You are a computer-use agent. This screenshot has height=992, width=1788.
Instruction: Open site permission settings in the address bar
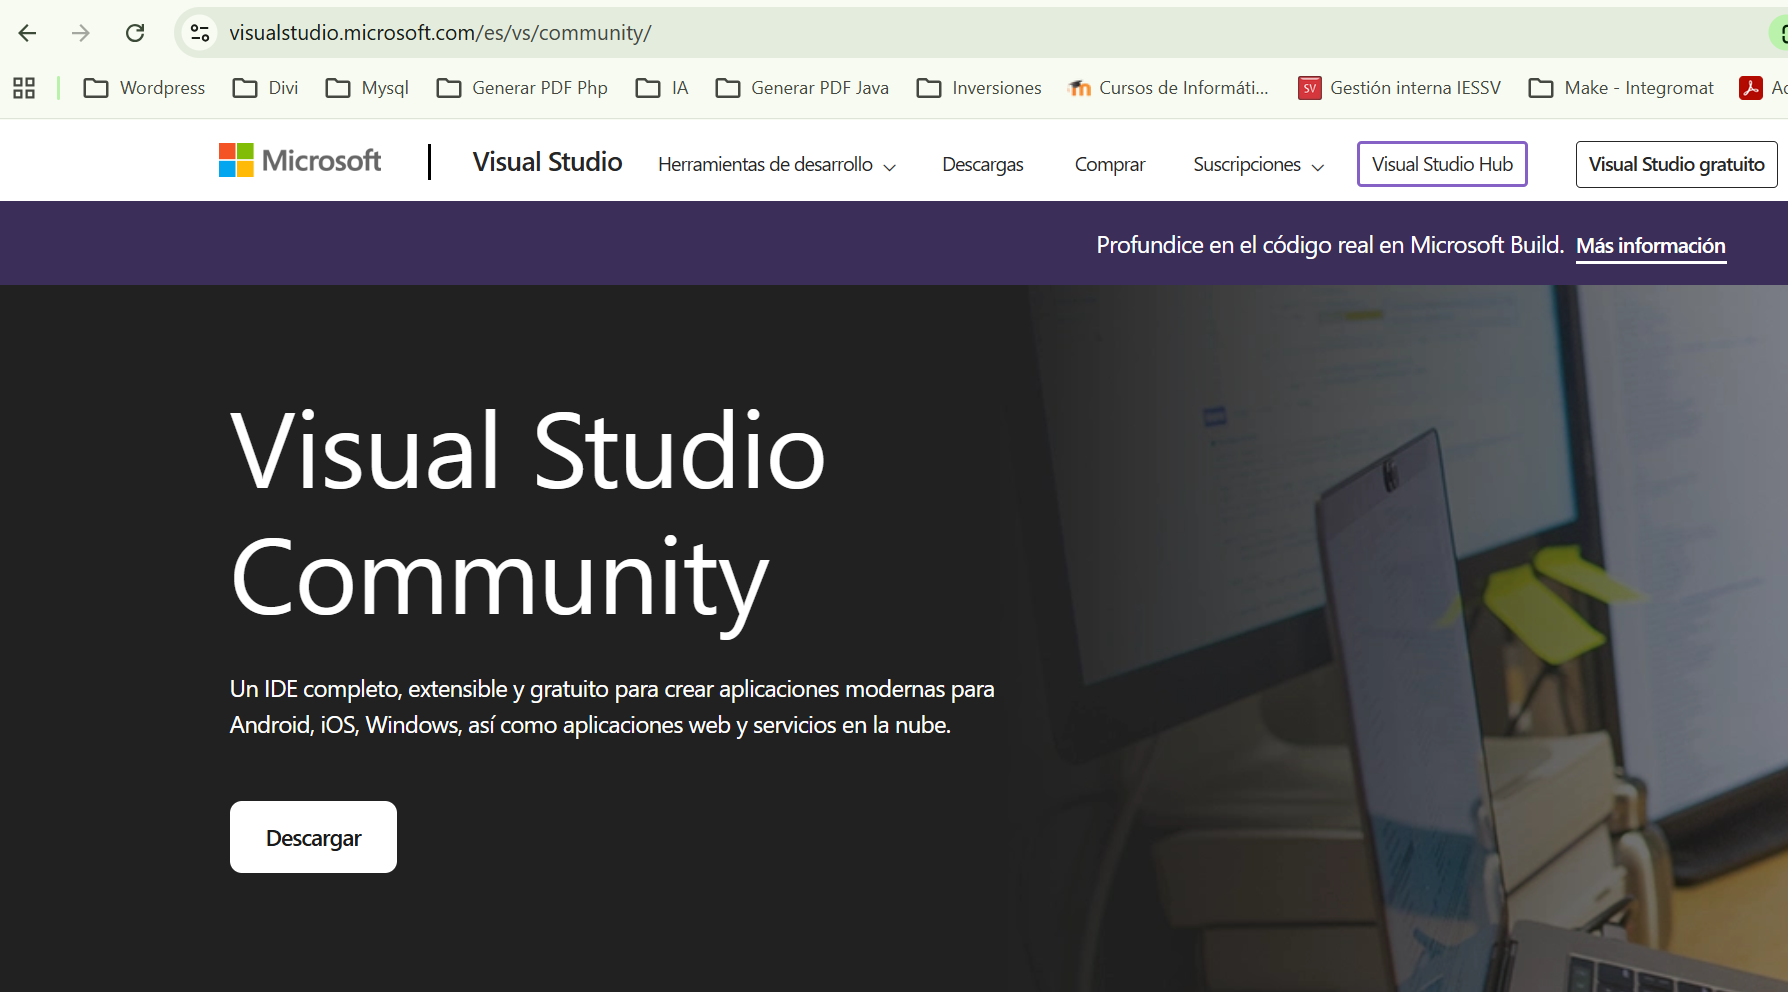[x=199, y=32]
